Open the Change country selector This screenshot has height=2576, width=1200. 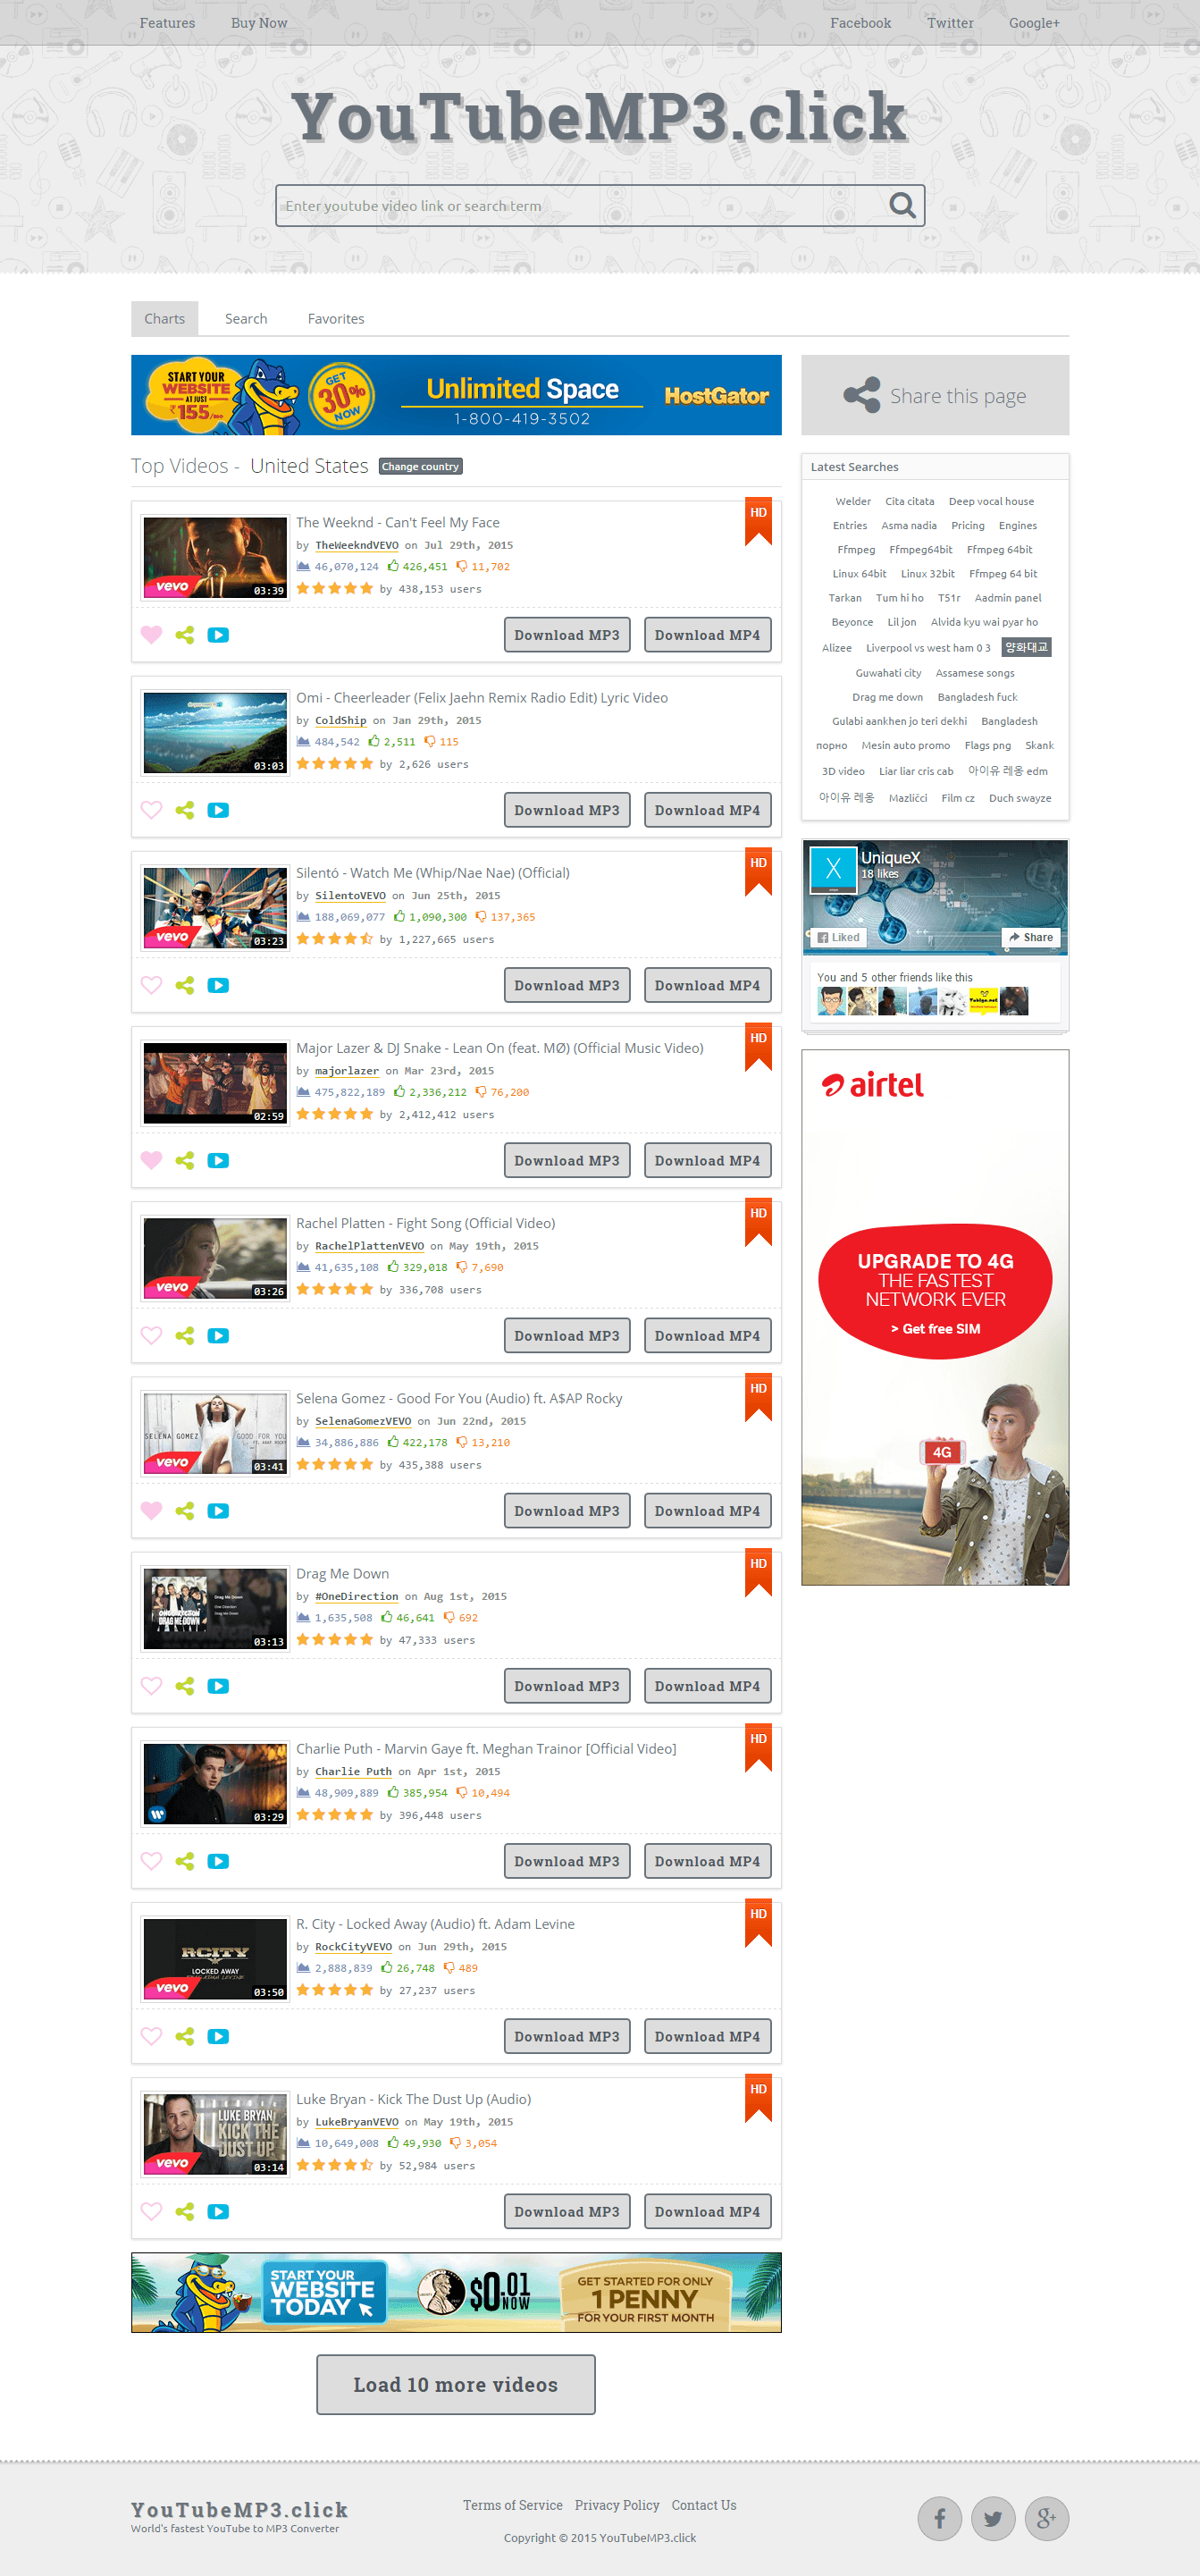tap(420, 467)
